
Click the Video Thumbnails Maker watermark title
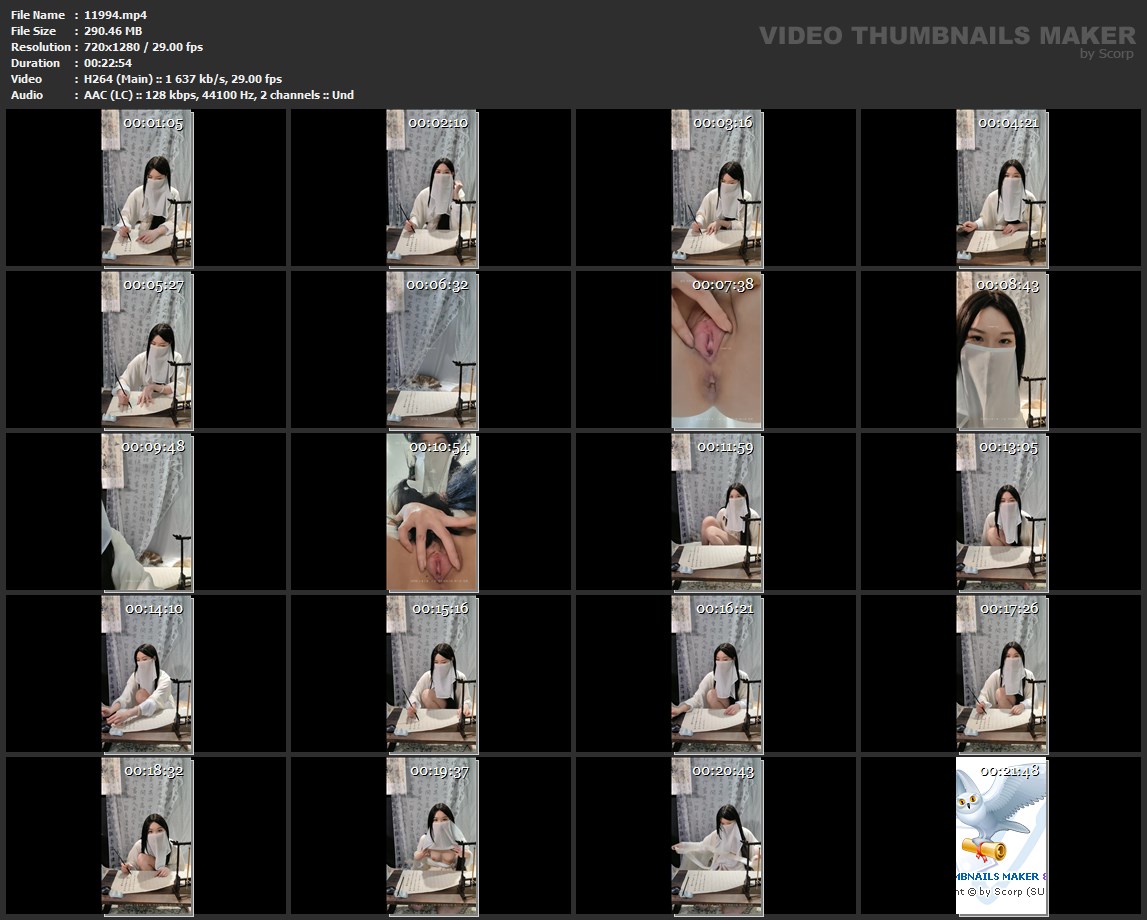point(946,35)
